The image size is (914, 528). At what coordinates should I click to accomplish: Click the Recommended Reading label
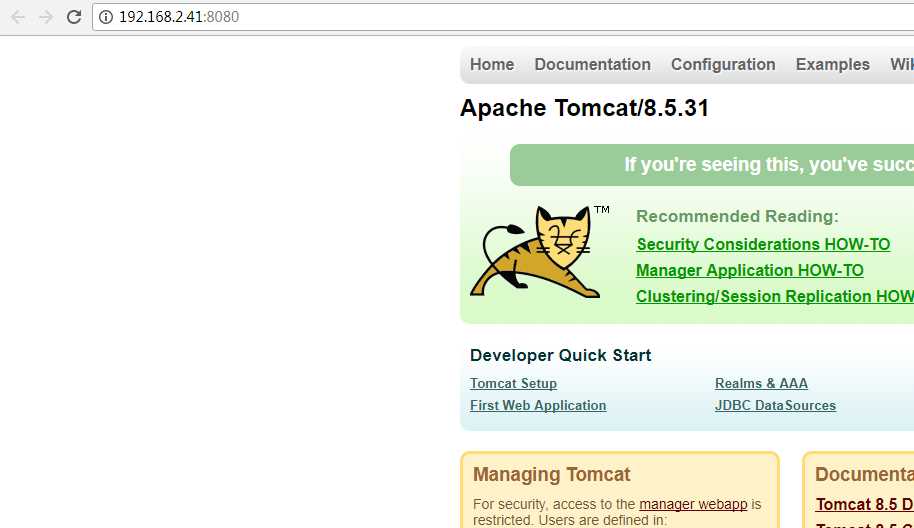point(737,216)
